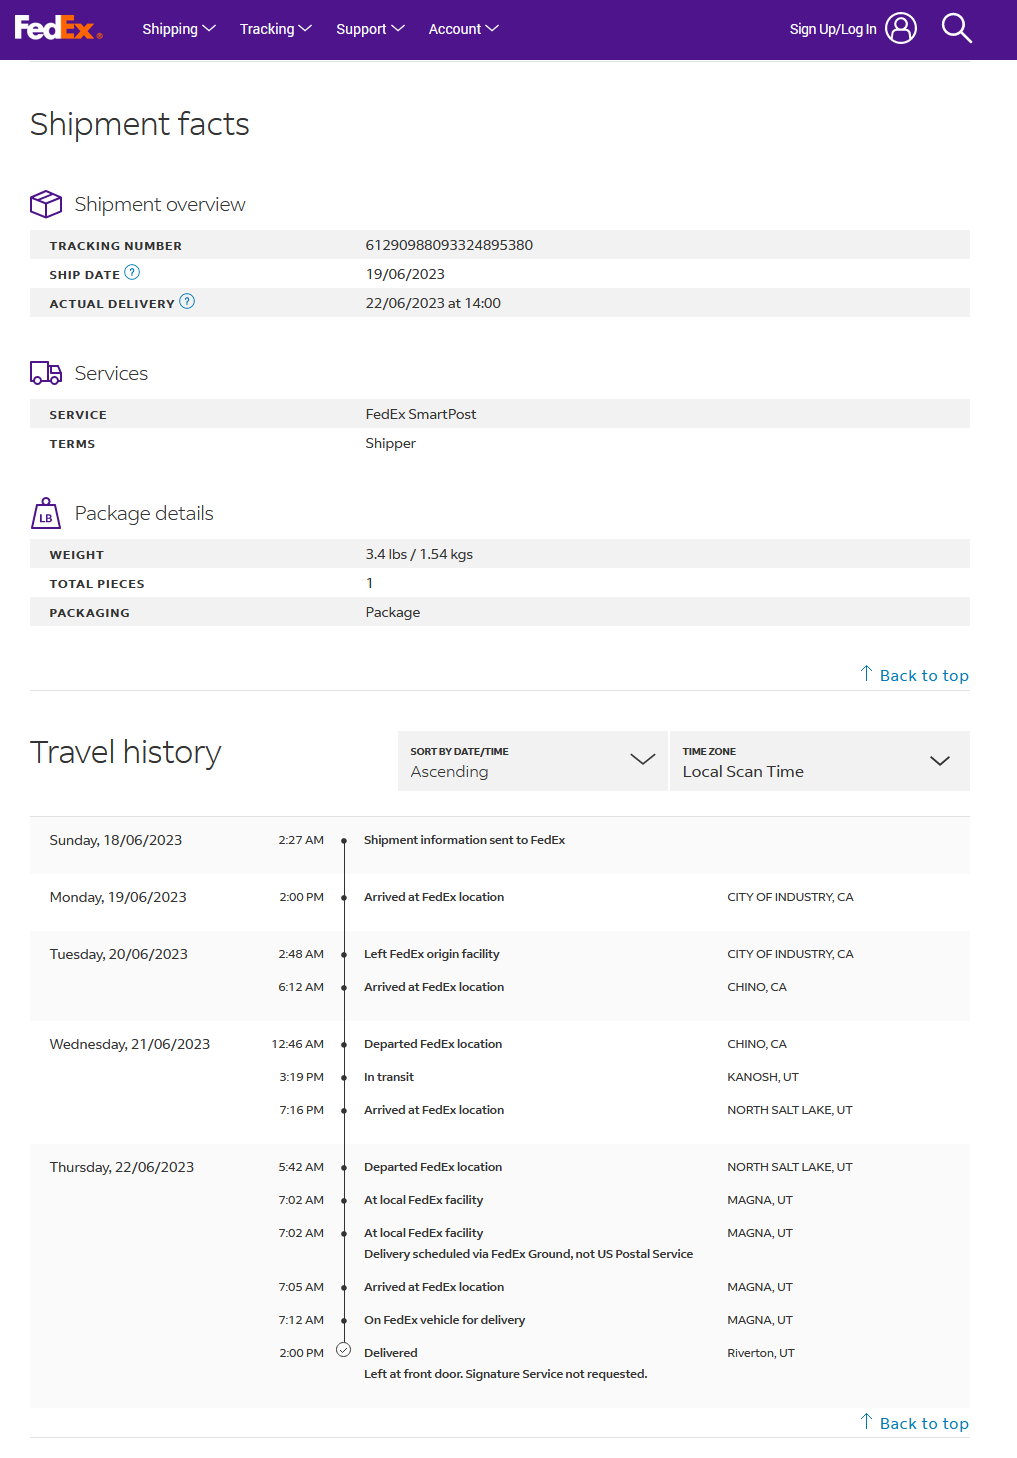Viewport: 1017px width, 1458px height.
Task: Open the Support menu
Action: coord(370,29)
